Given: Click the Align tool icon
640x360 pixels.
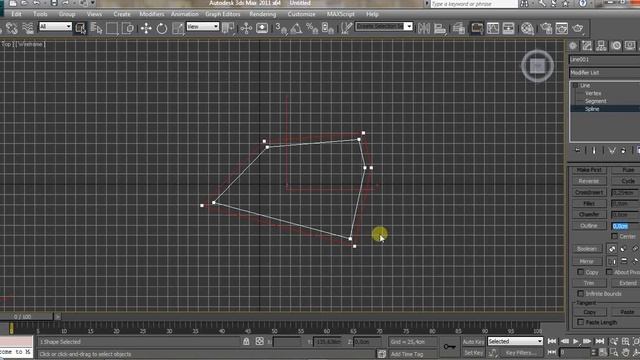Looking at the screenshot, I should [440, 28].
